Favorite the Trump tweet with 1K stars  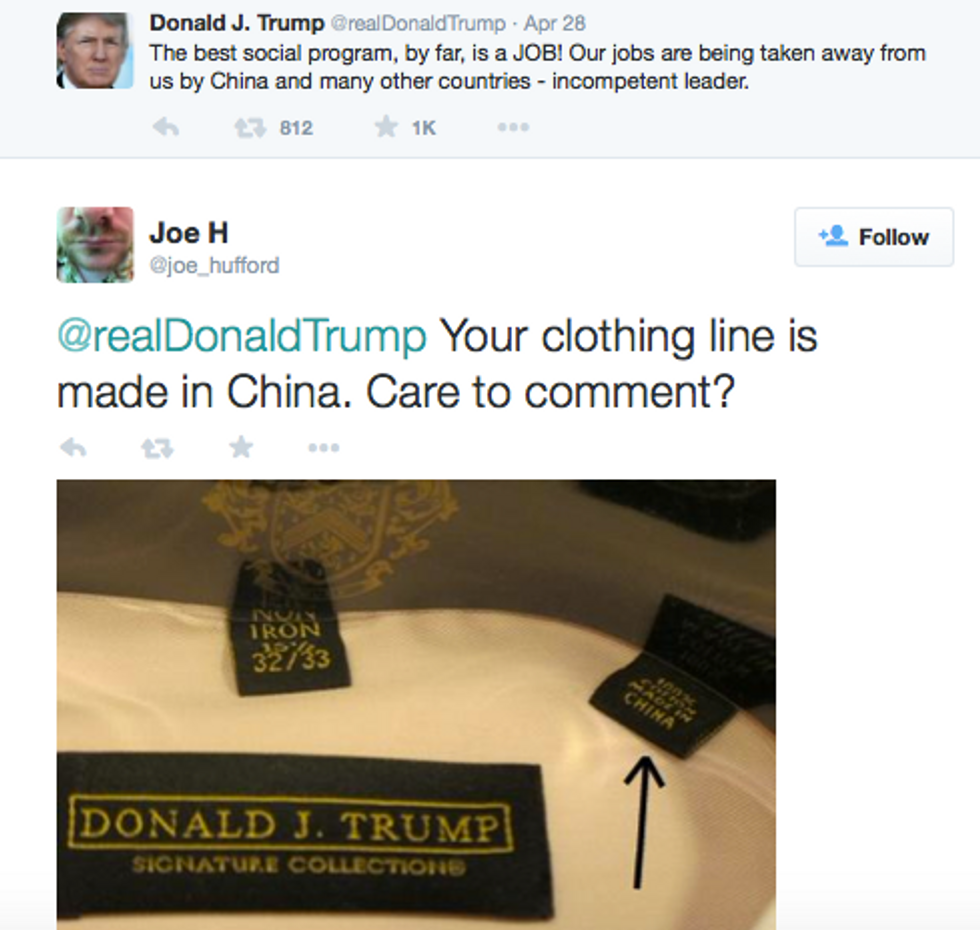coord(386,128)
